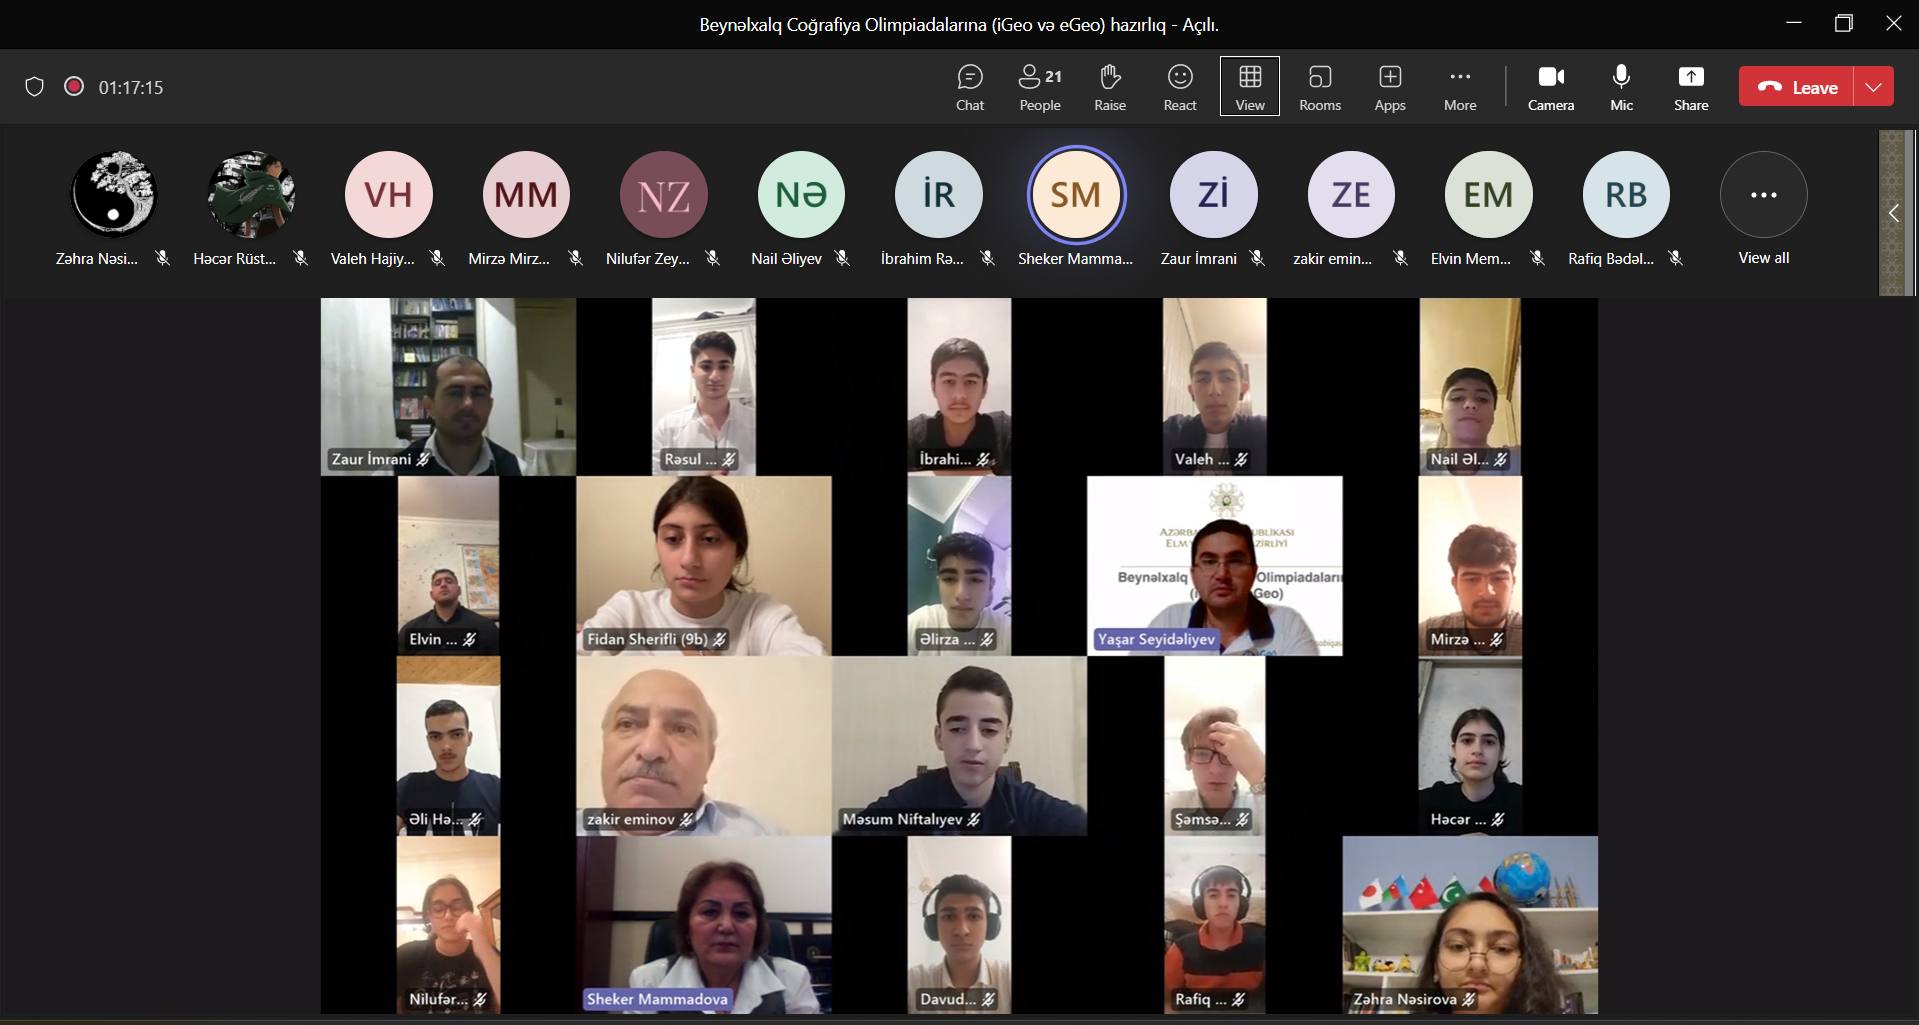Open the More options menu

point(1459,87)
